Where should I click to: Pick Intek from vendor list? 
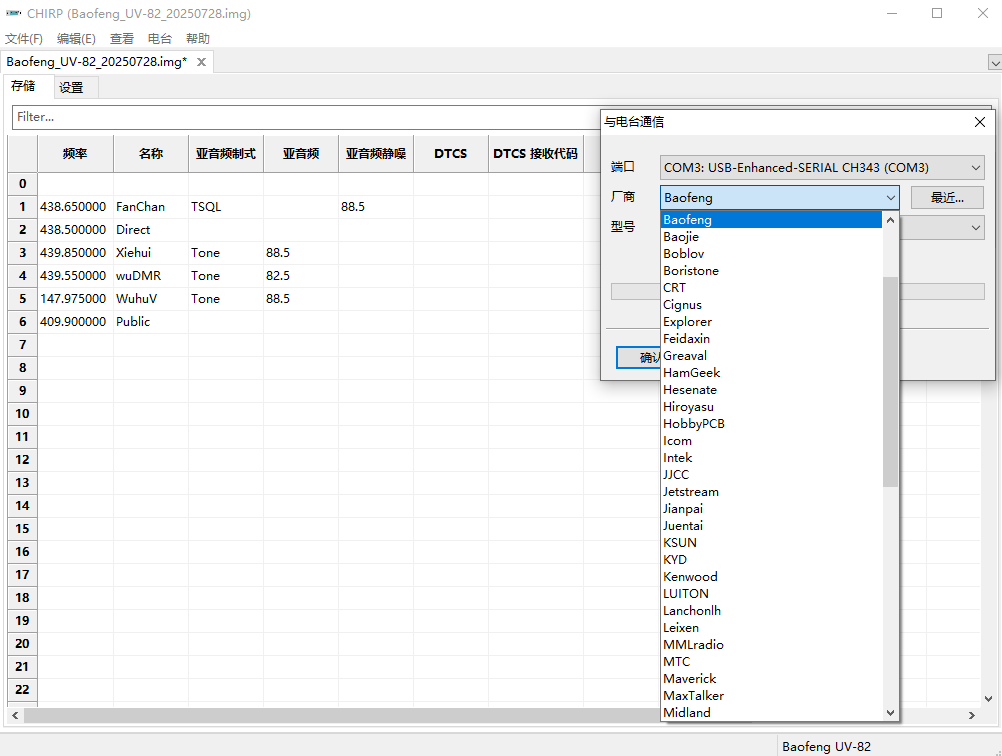[771, 458]
